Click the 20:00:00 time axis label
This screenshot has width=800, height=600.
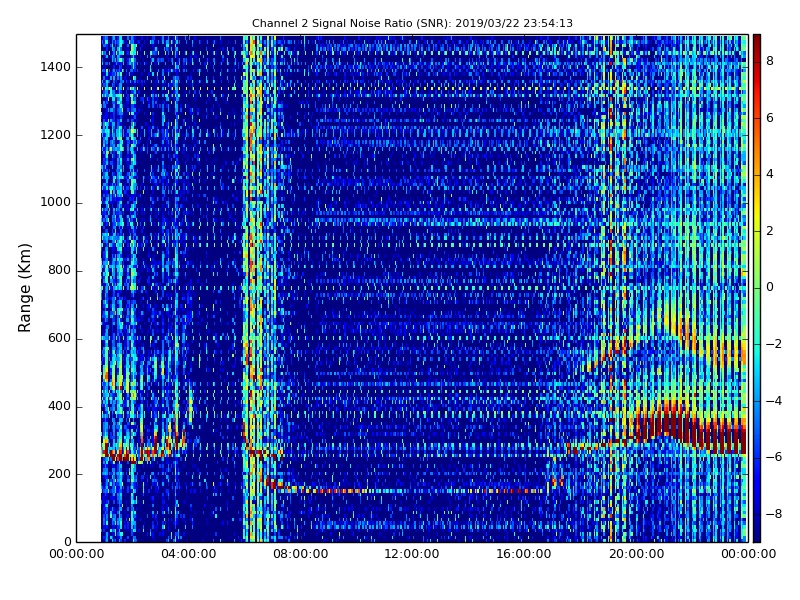[x=636, y=554]
